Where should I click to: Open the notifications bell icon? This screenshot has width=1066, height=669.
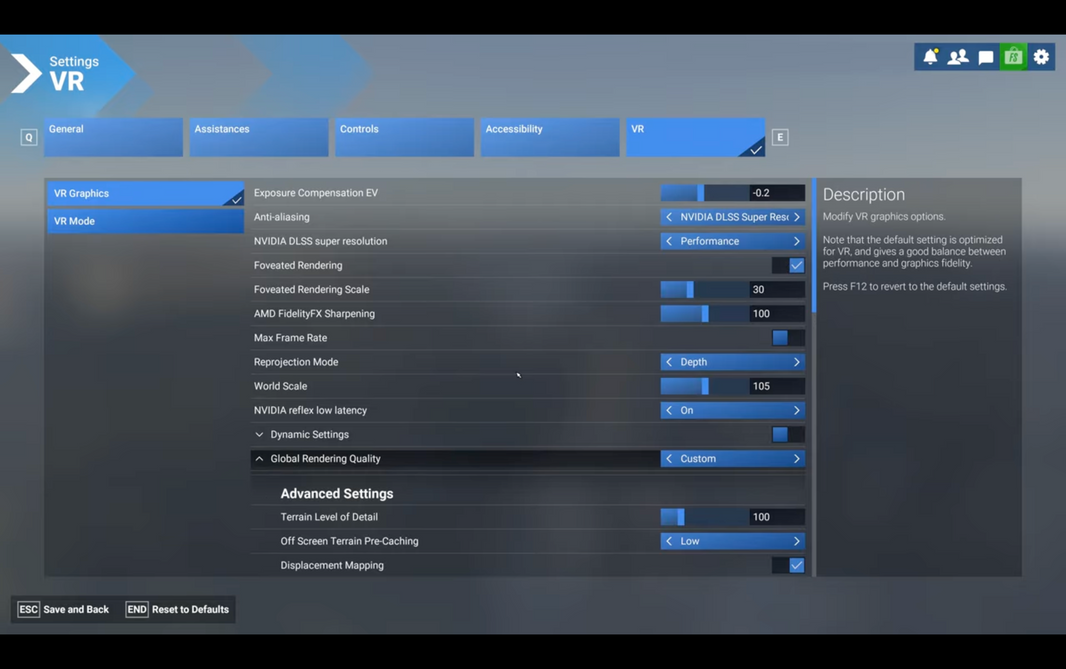[x=929, y=56]
